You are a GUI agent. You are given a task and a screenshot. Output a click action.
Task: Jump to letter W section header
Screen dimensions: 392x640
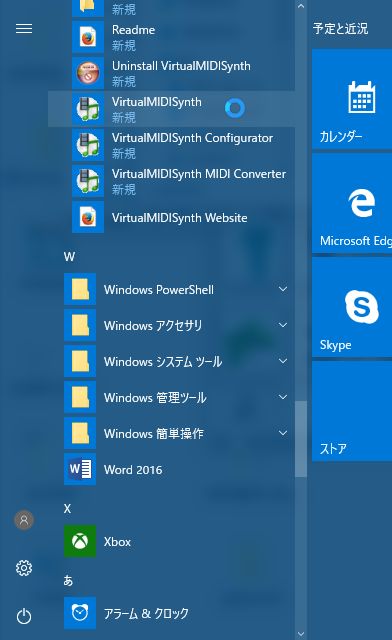[69, 257]
